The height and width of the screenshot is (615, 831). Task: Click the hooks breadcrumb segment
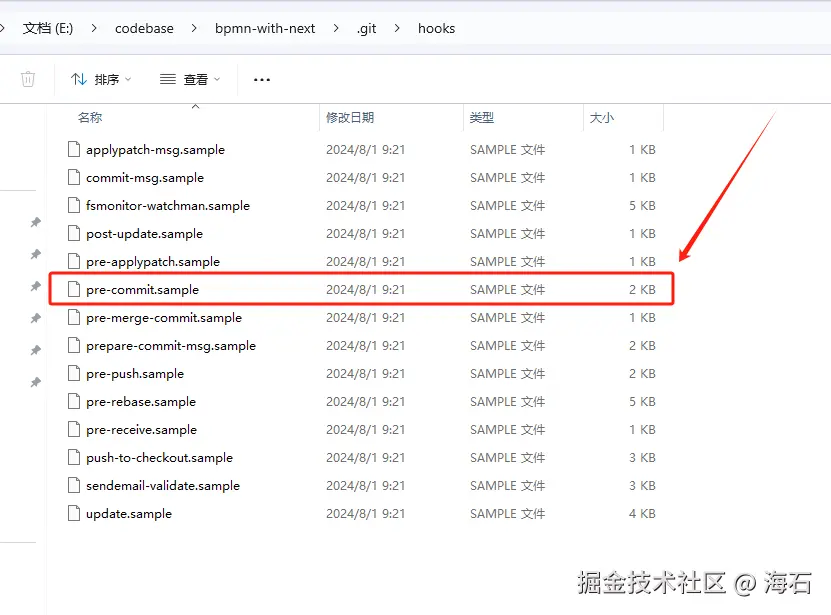pyautogui.click(x=436, y=28)
